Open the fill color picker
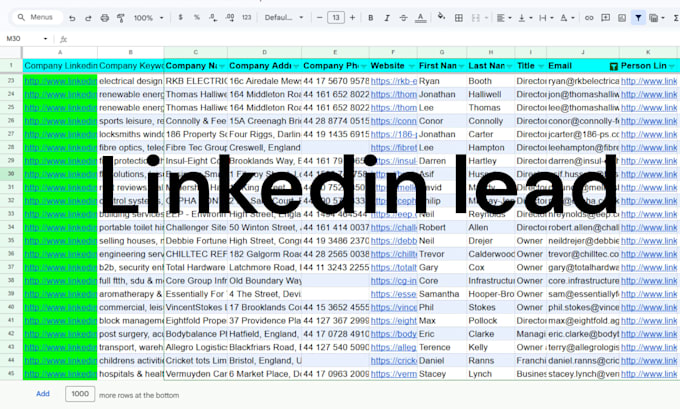This screenshot has width=680, height=409. (441, 17)
